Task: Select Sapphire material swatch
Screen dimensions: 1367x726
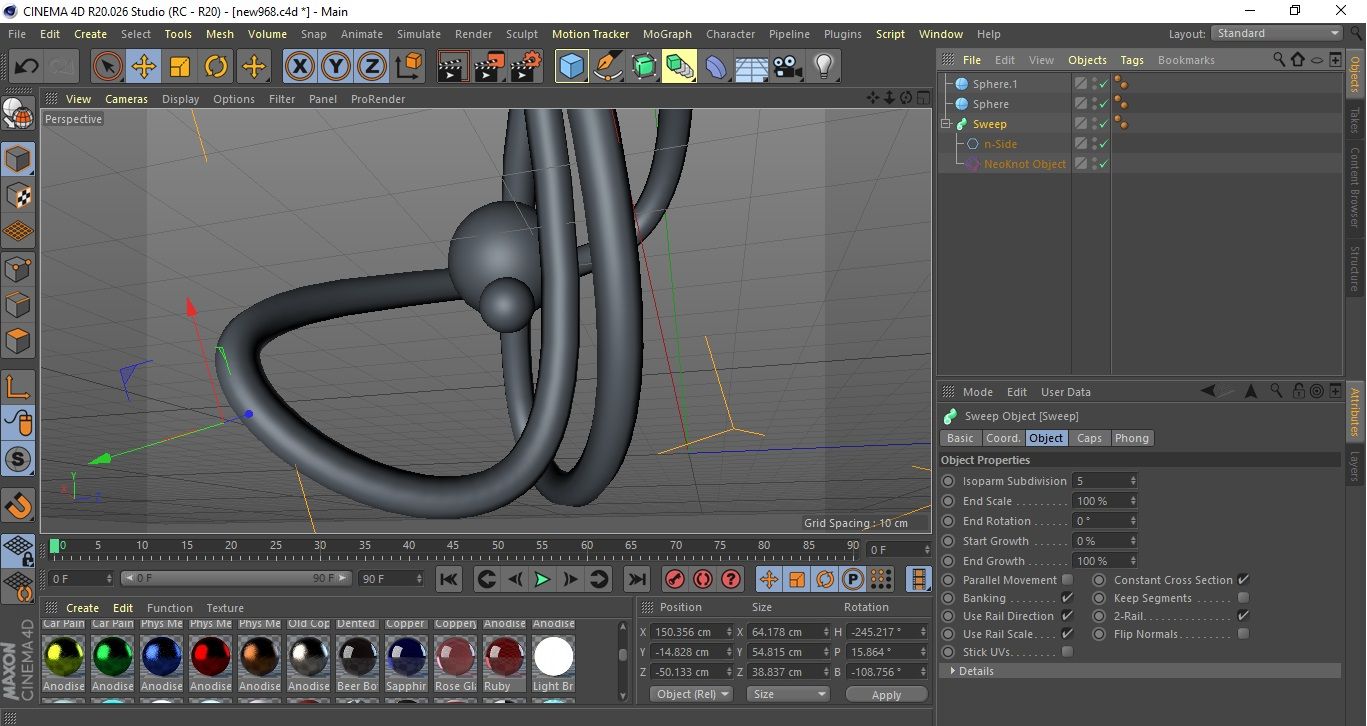Action: 406,657
